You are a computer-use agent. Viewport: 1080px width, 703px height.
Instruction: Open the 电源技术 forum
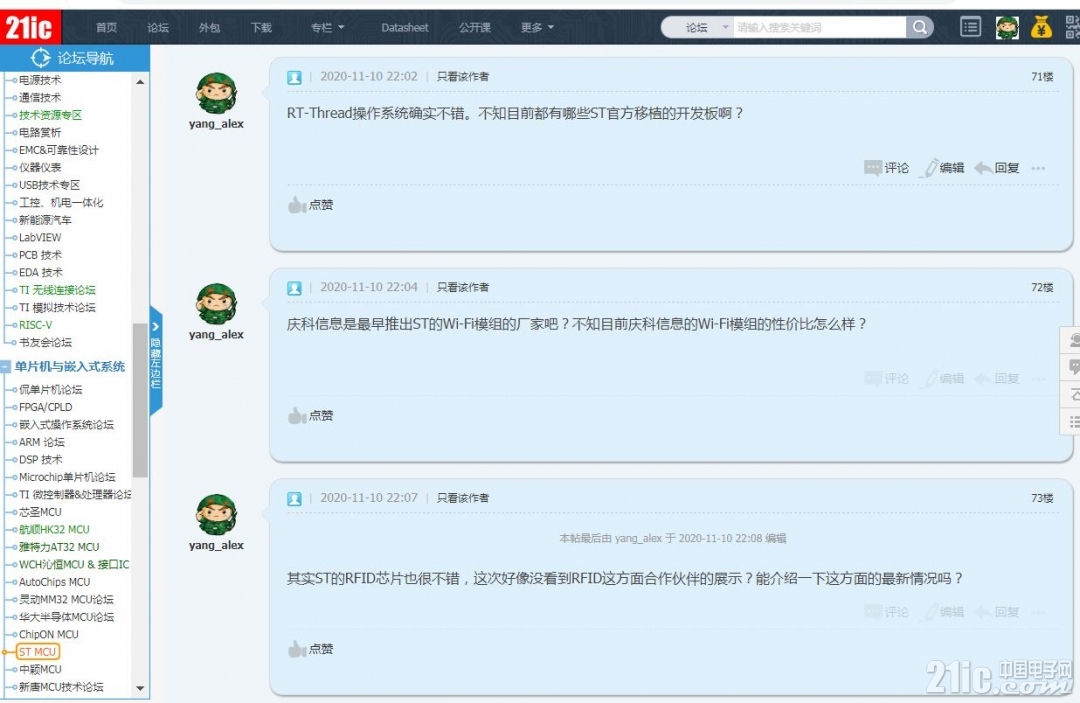(40, 80)
